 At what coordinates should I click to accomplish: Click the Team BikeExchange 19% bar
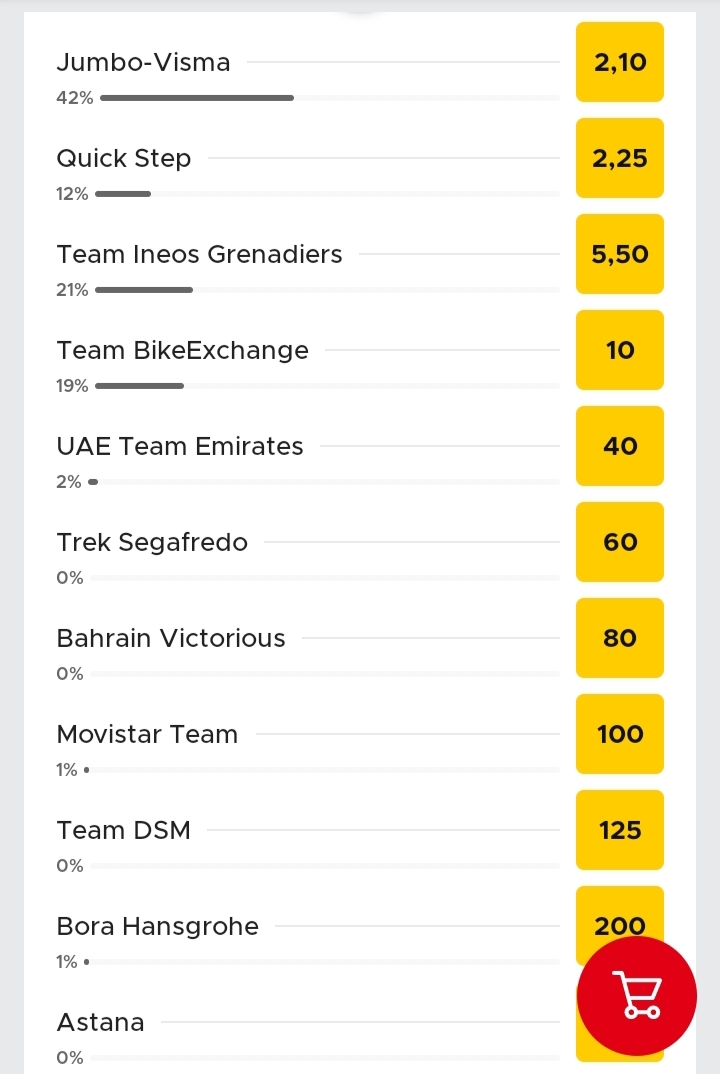(140, 386)
